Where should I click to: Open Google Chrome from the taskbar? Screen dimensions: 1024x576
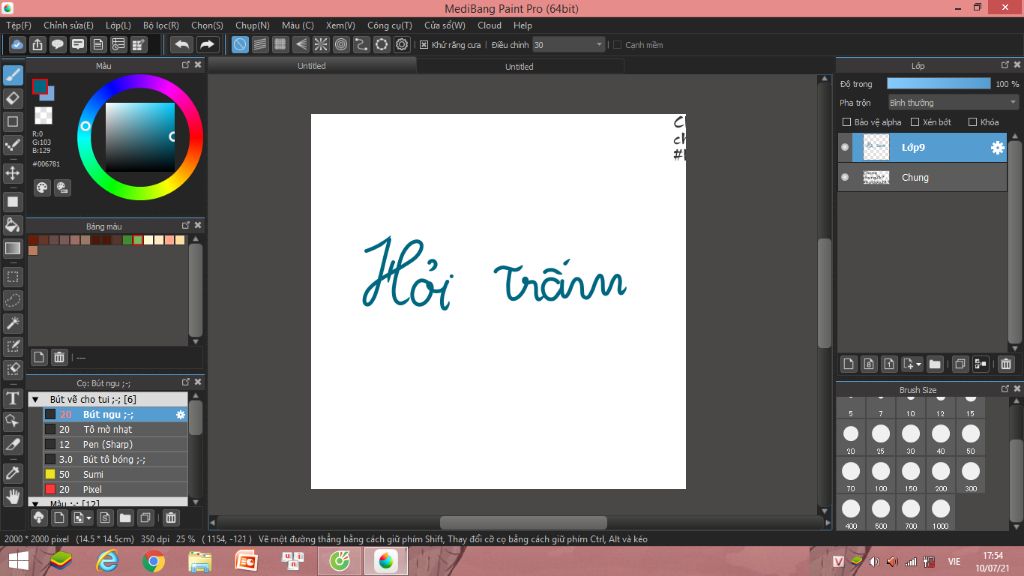(x=153, y=562)
